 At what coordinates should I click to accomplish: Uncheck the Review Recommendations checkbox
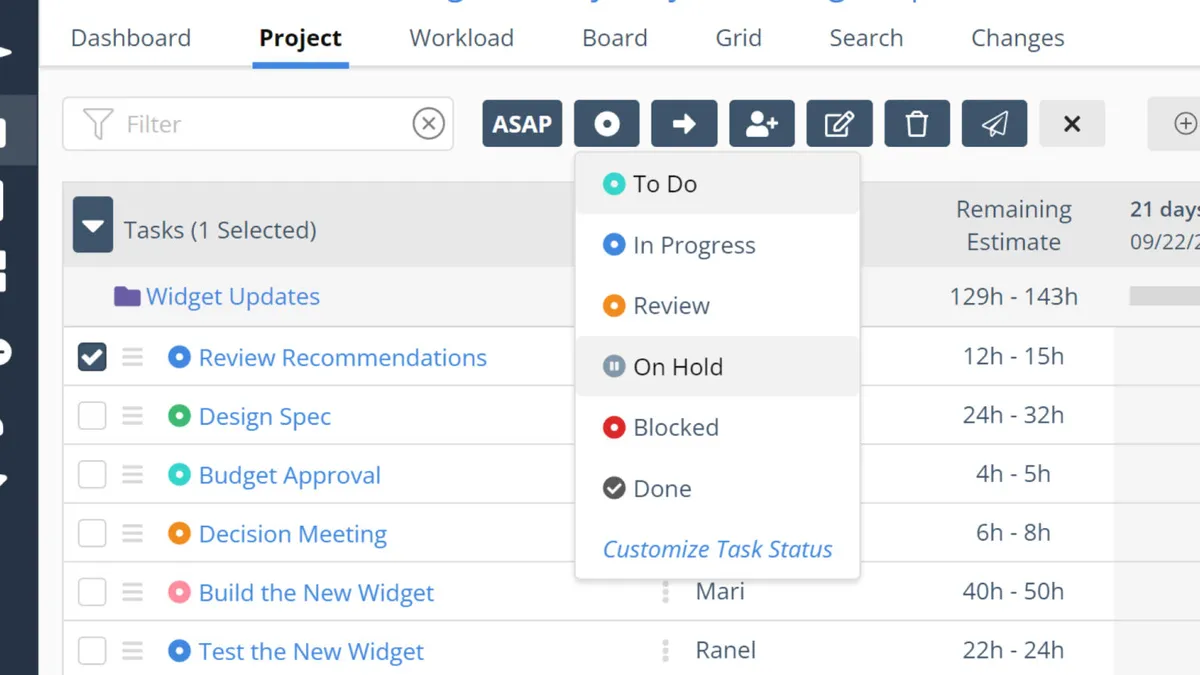pos(92,357)
